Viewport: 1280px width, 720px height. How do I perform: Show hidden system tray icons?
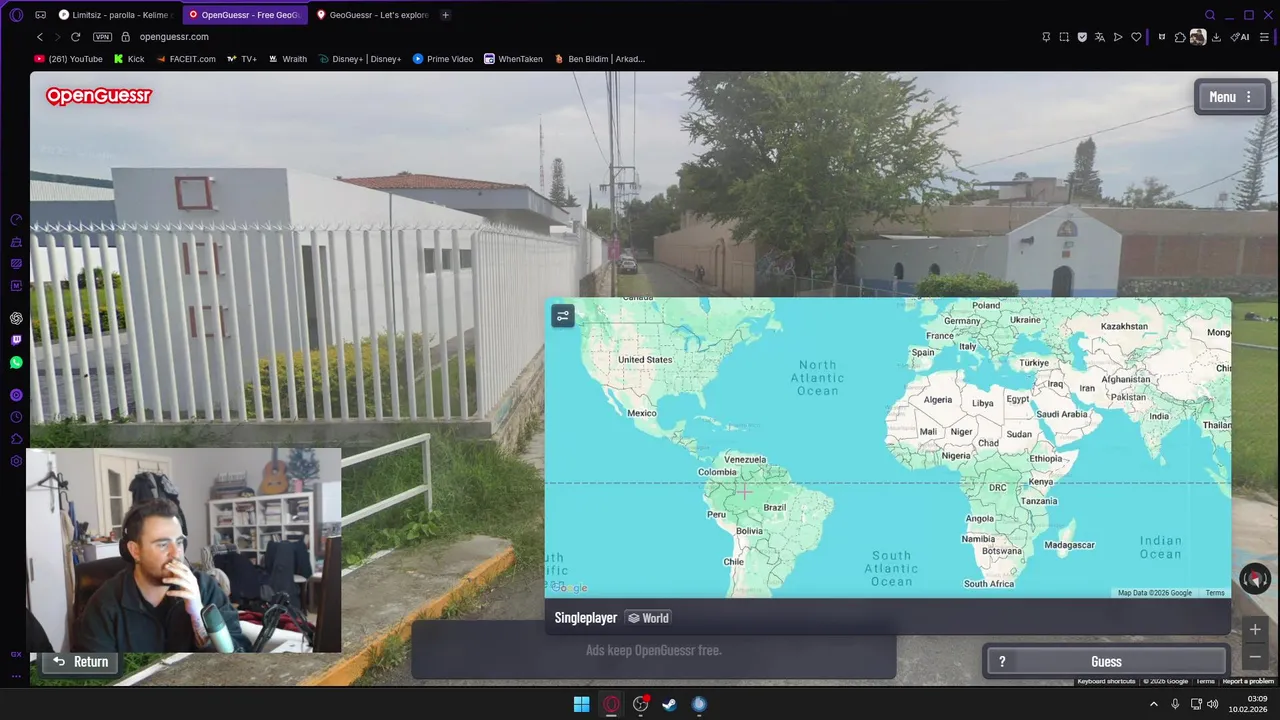1154,704
